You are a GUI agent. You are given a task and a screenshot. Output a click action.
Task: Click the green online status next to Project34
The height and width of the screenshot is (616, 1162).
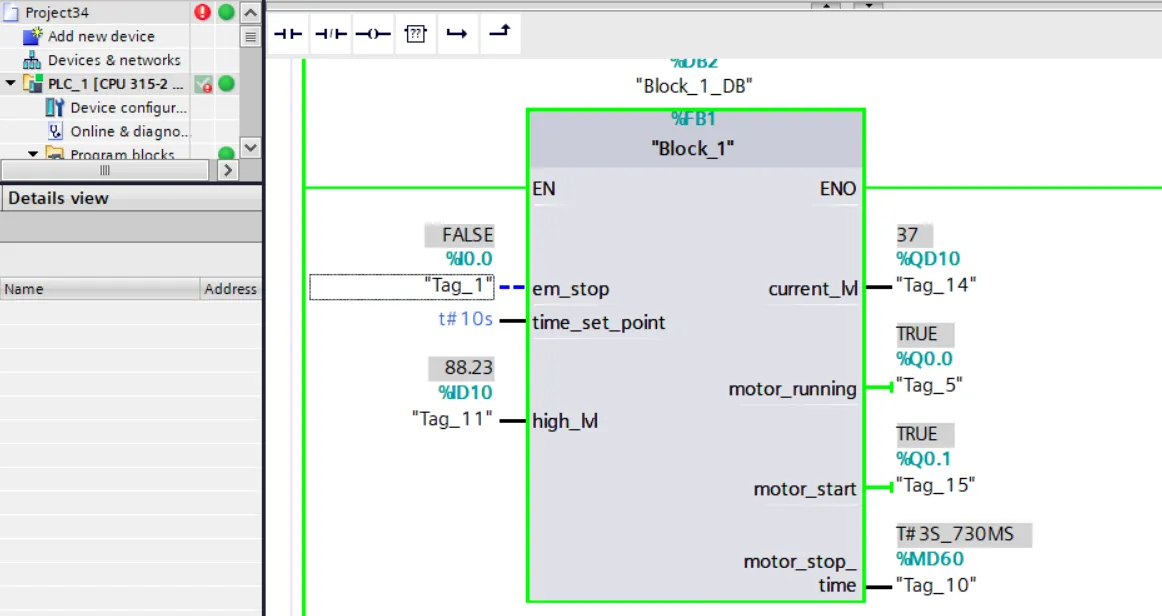click(x=226, y=12)
